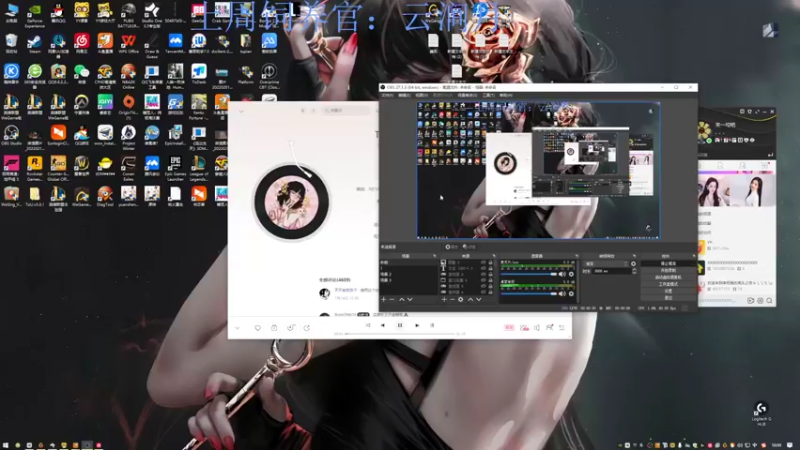The image size is (800, 450).
Task: Open source properties gear in OBS sources panel
Action: [460, 299]
